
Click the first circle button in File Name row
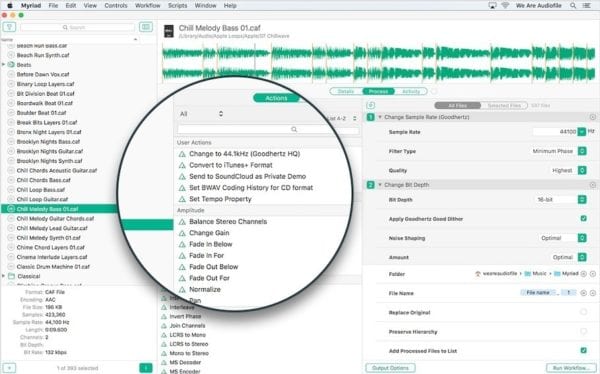pos(584,293)
